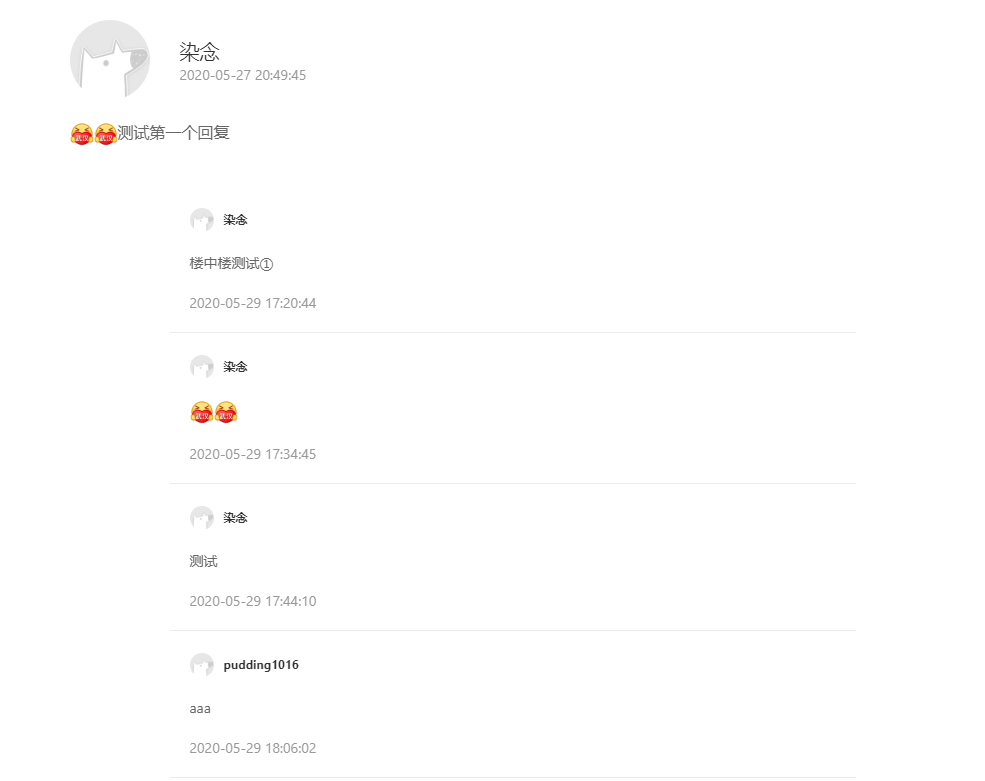Image resolution: width=985 pixels, height=781 pixels.
Task: Click timestamp 2020-05-29 17:20:44
Action: point(252,303)
